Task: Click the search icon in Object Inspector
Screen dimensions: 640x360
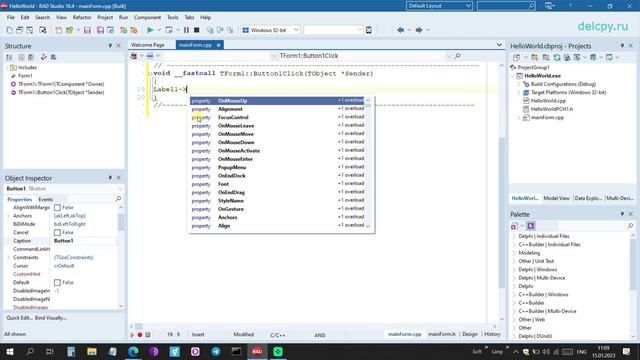Action: click(x=118, y=198)
